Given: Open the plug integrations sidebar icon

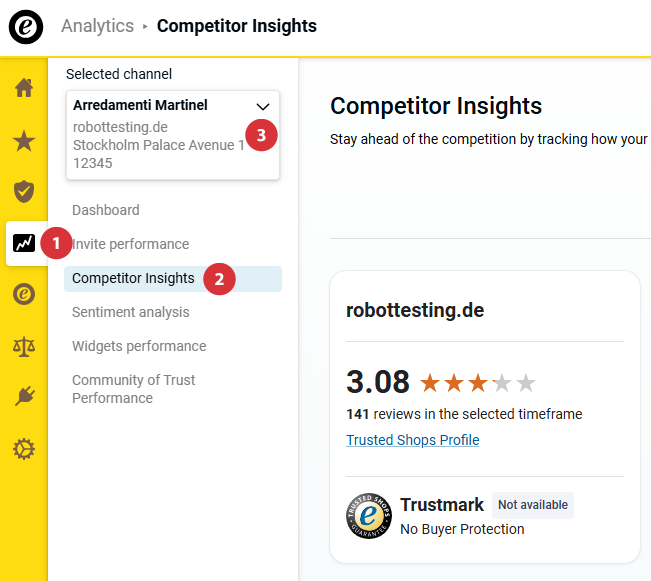Looking at the screenshot, I should [24, 397].
